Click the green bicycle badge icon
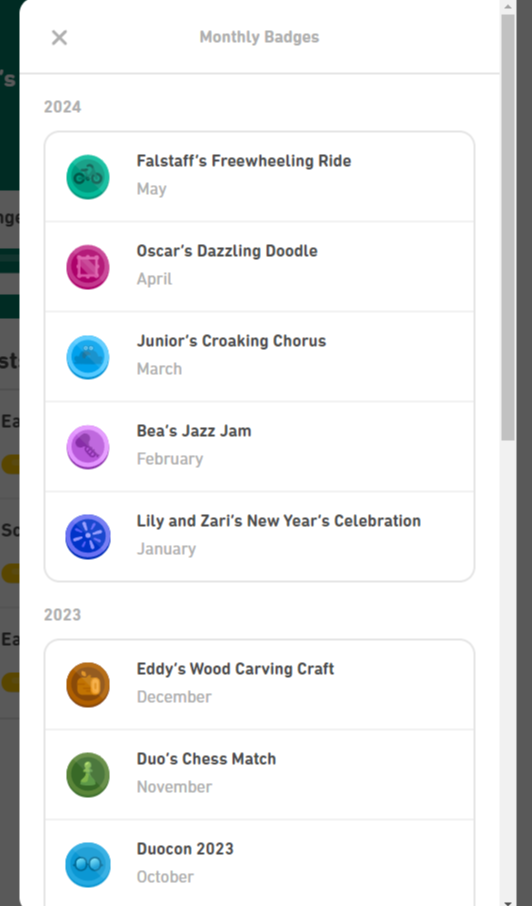 coord(88,177)
